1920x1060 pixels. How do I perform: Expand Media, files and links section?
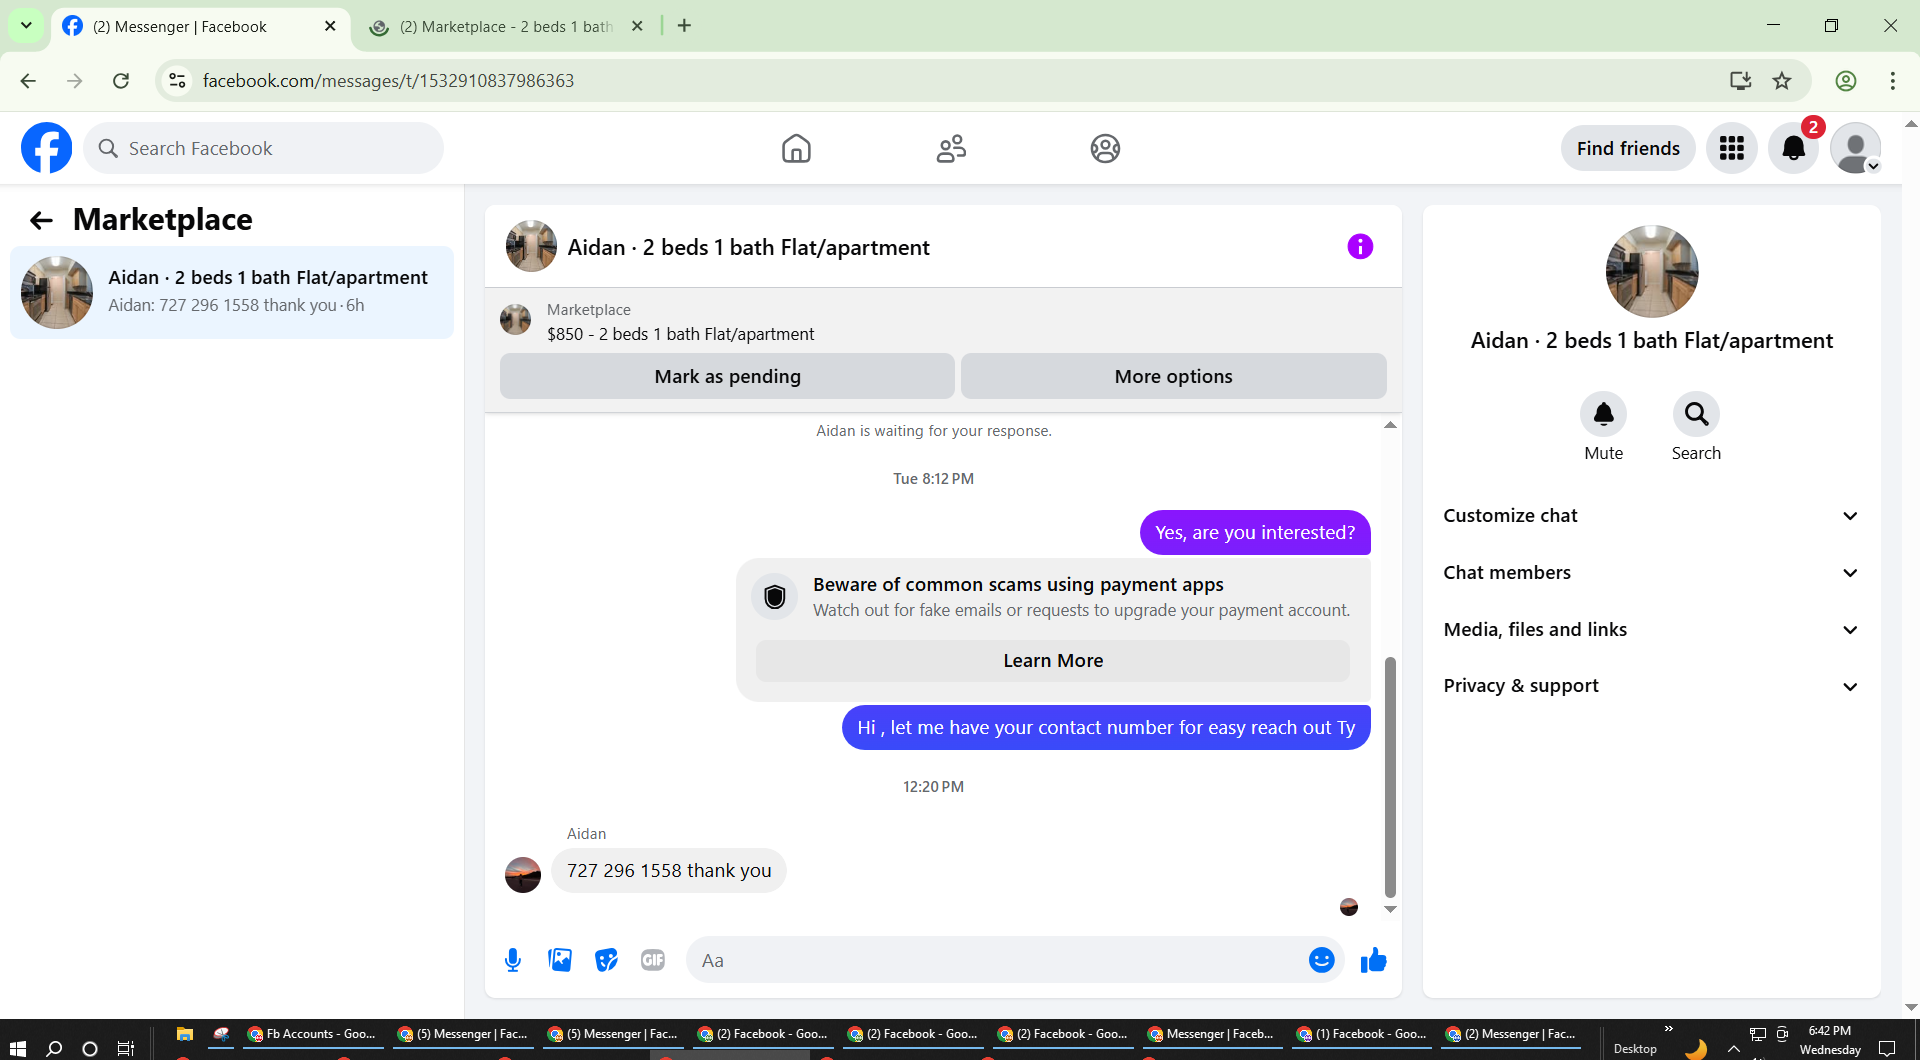[1652, 630]
